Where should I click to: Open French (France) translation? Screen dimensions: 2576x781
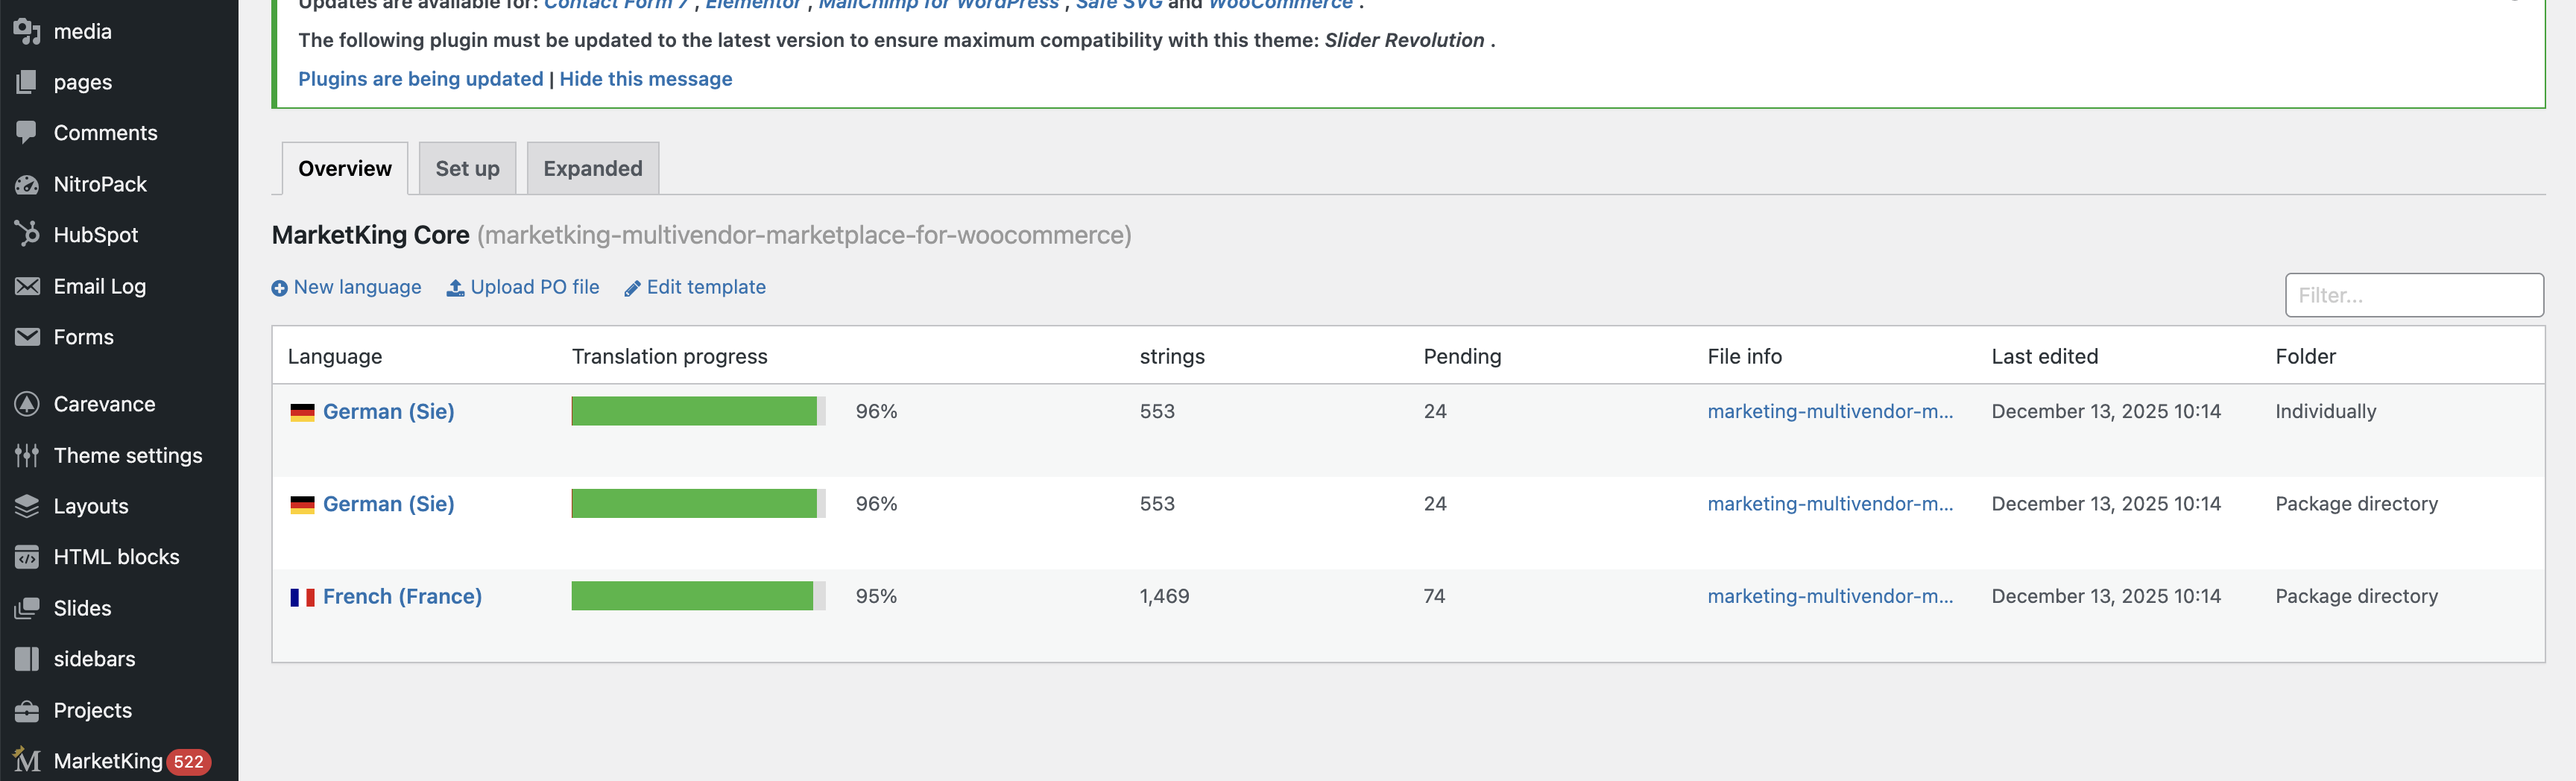(x=402, y=596)
